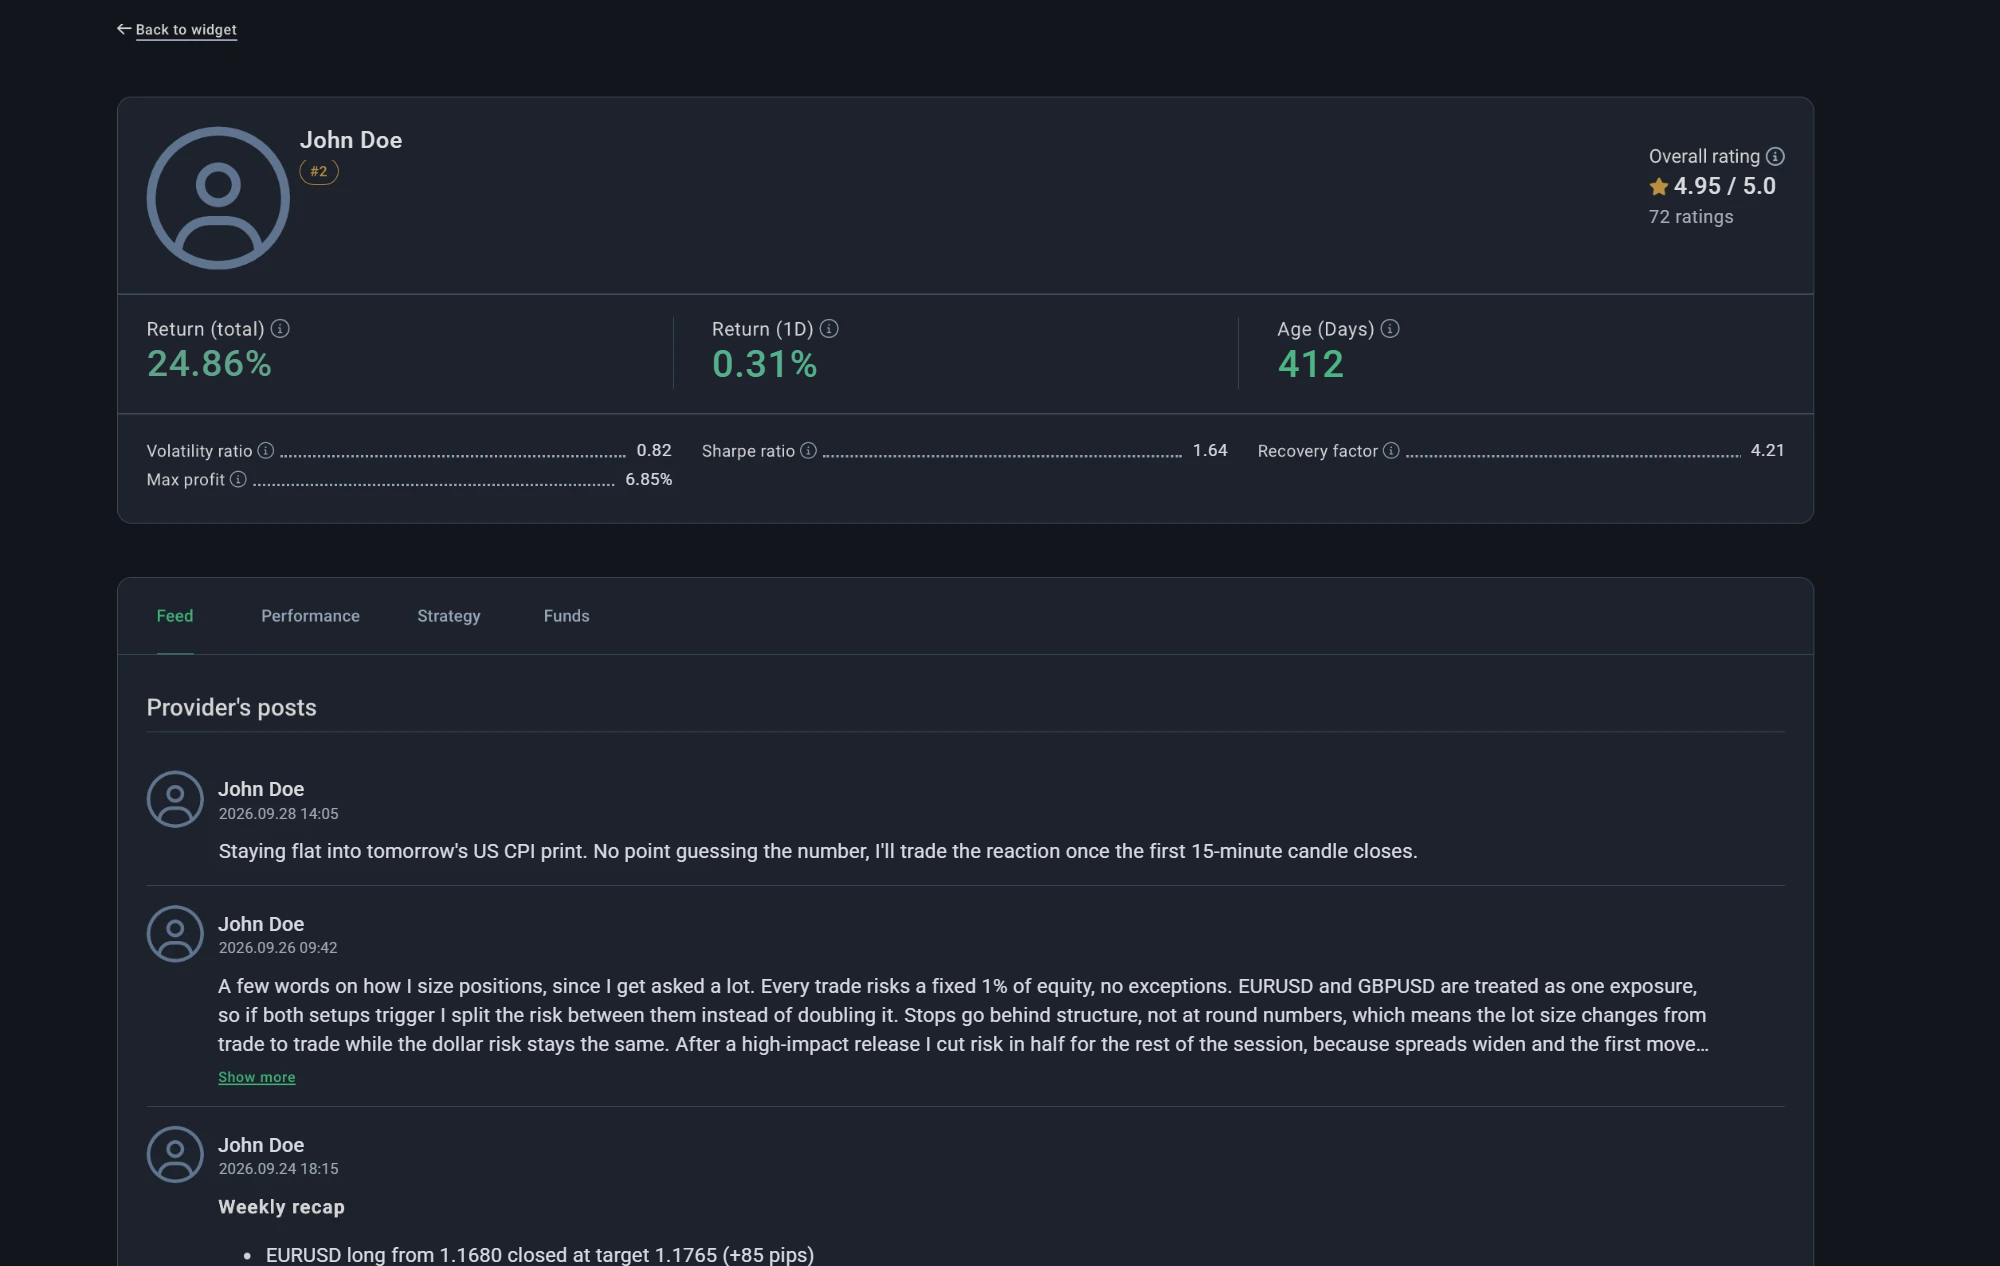Viewport: 2000px width, 1266px height.
Task: Open the Strategy tab
Action: [449, 616]
